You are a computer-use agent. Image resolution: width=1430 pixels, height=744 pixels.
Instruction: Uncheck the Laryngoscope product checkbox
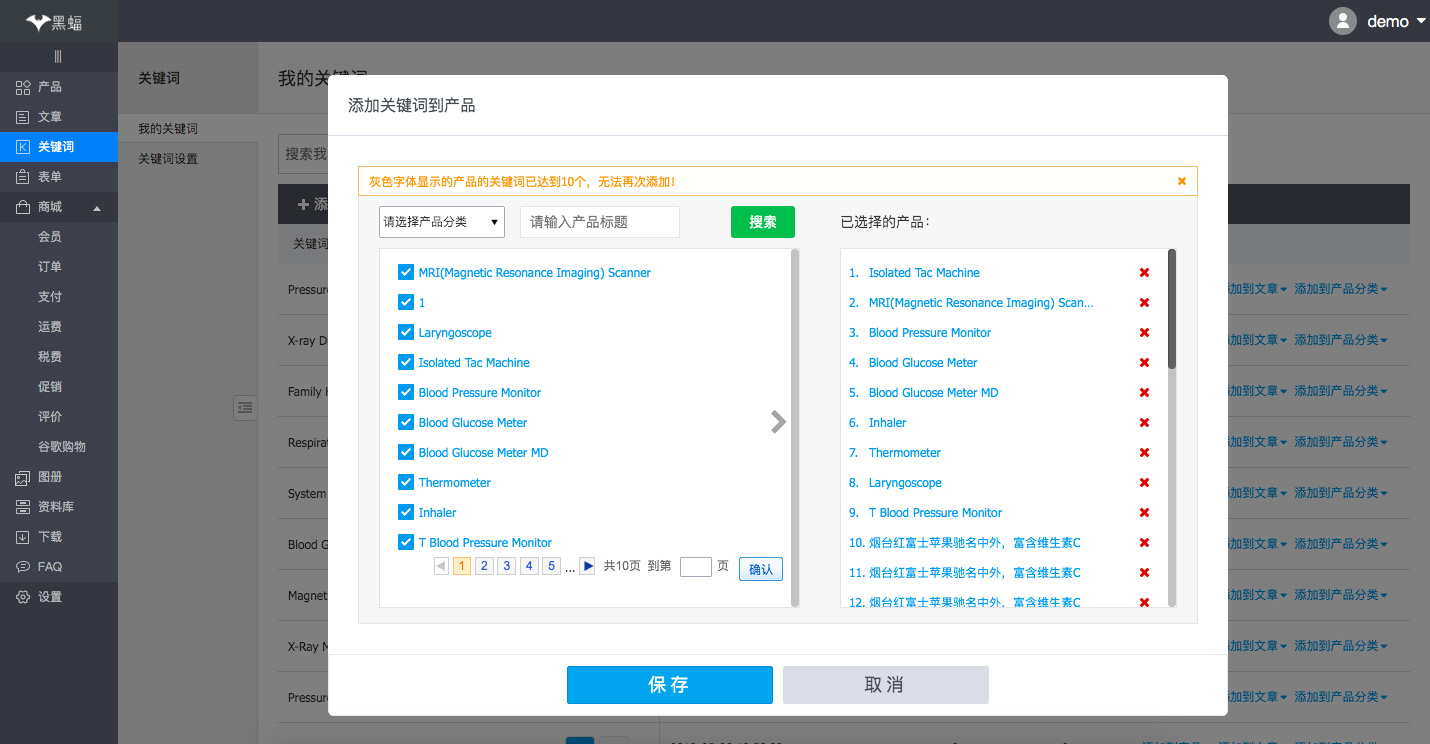coord(406,332)
